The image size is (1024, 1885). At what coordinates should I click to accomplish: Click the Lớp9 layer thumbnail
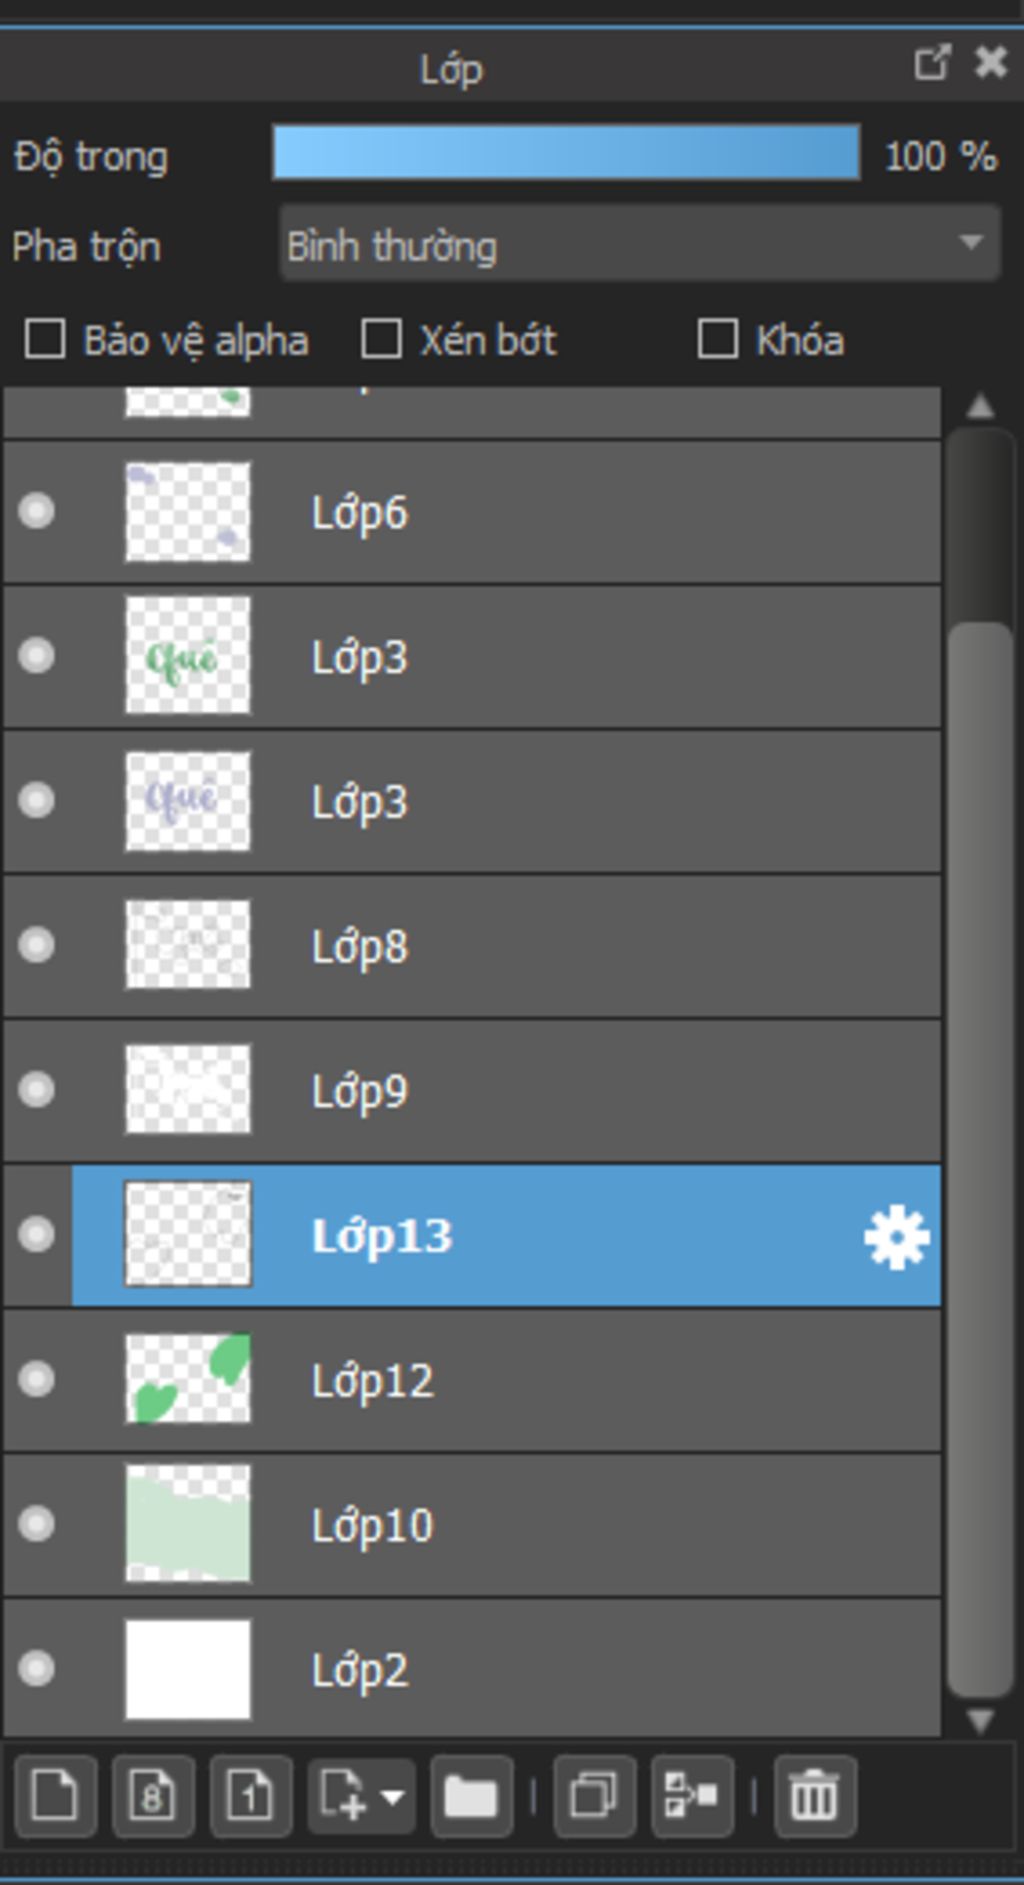[x=188, y=1090]
